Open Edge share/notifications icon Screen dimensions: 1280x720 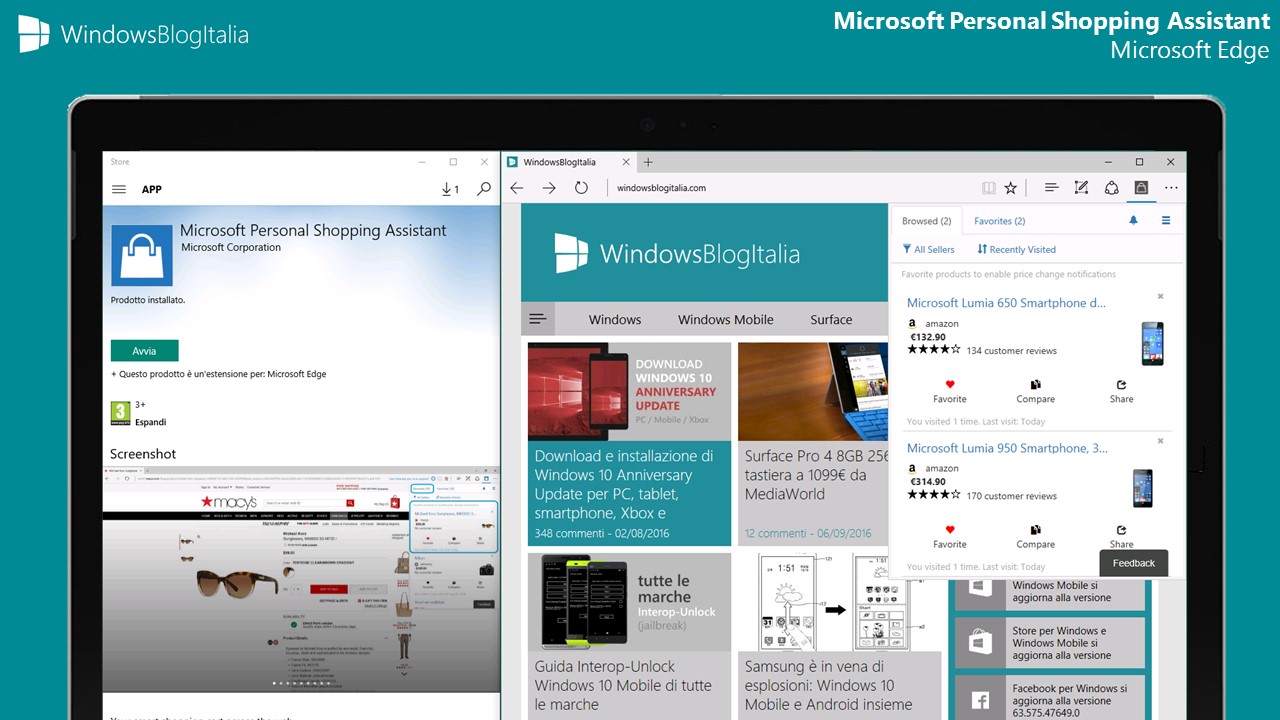tap(1111, 188)
